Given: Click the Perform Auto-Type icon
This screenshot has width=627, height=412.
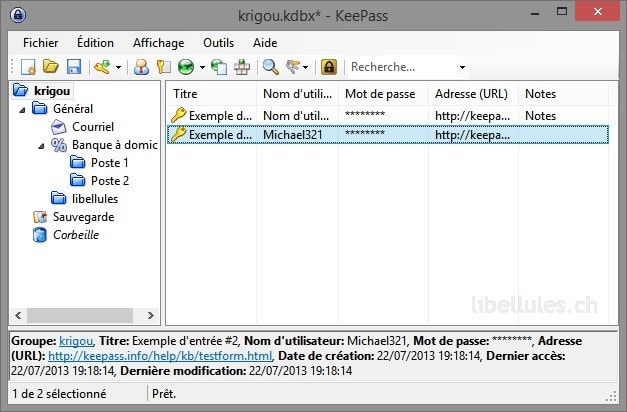Looking at the screenshot, I should point(242,67).
